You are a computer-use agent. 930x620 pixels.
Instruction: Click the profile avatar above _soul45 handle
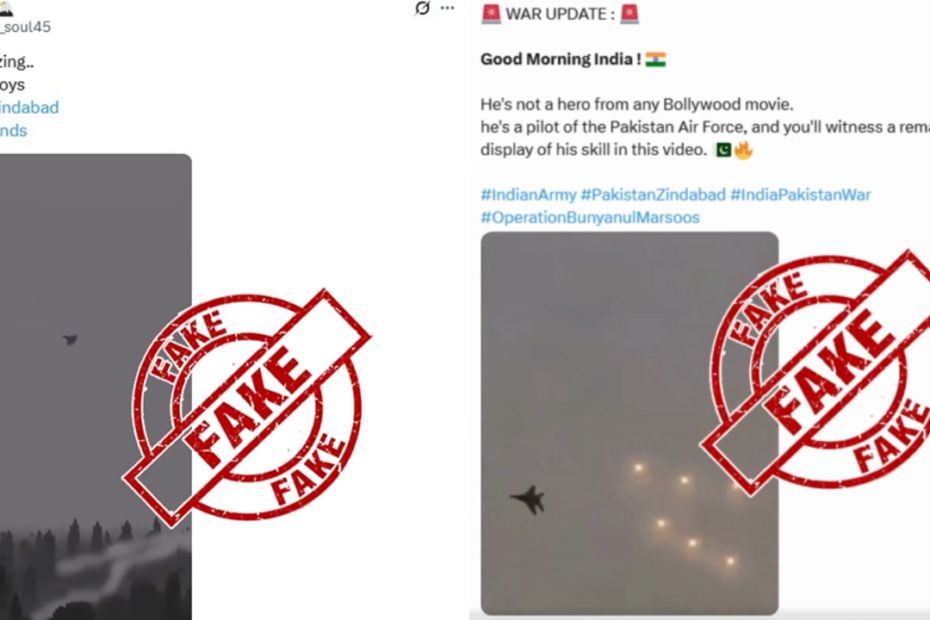7,8
